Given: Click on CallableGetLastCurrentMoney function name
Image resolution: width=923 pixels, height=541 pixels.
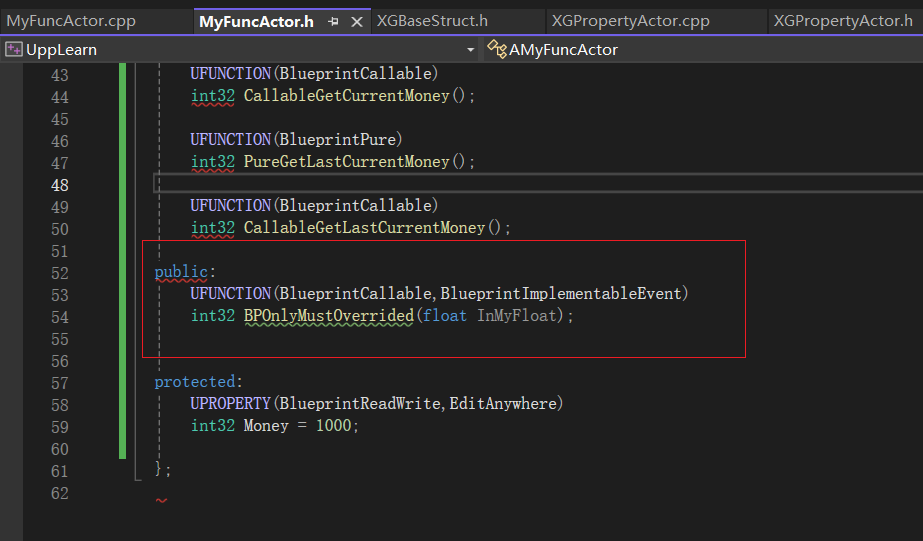Looking at the screenshot, I should [364, 227].
